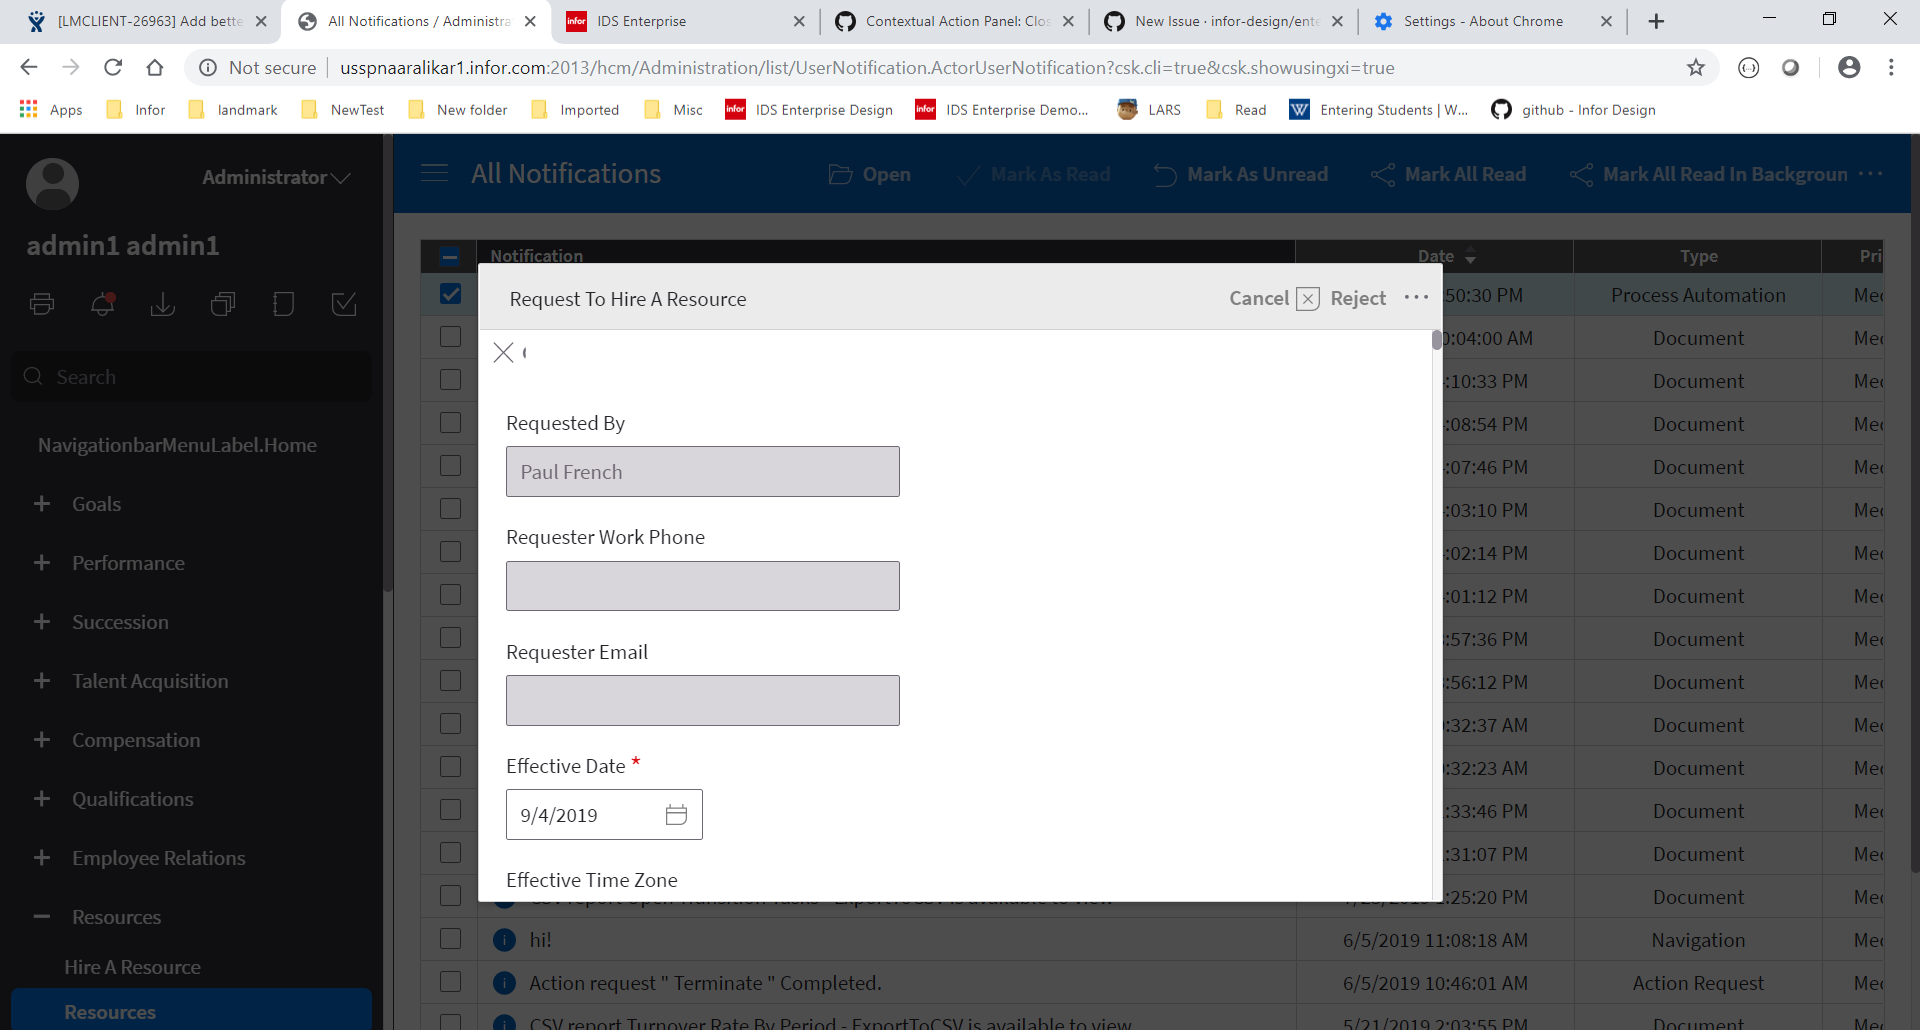Switch to Settings About Chrome tab

(x=1493, y=21)
